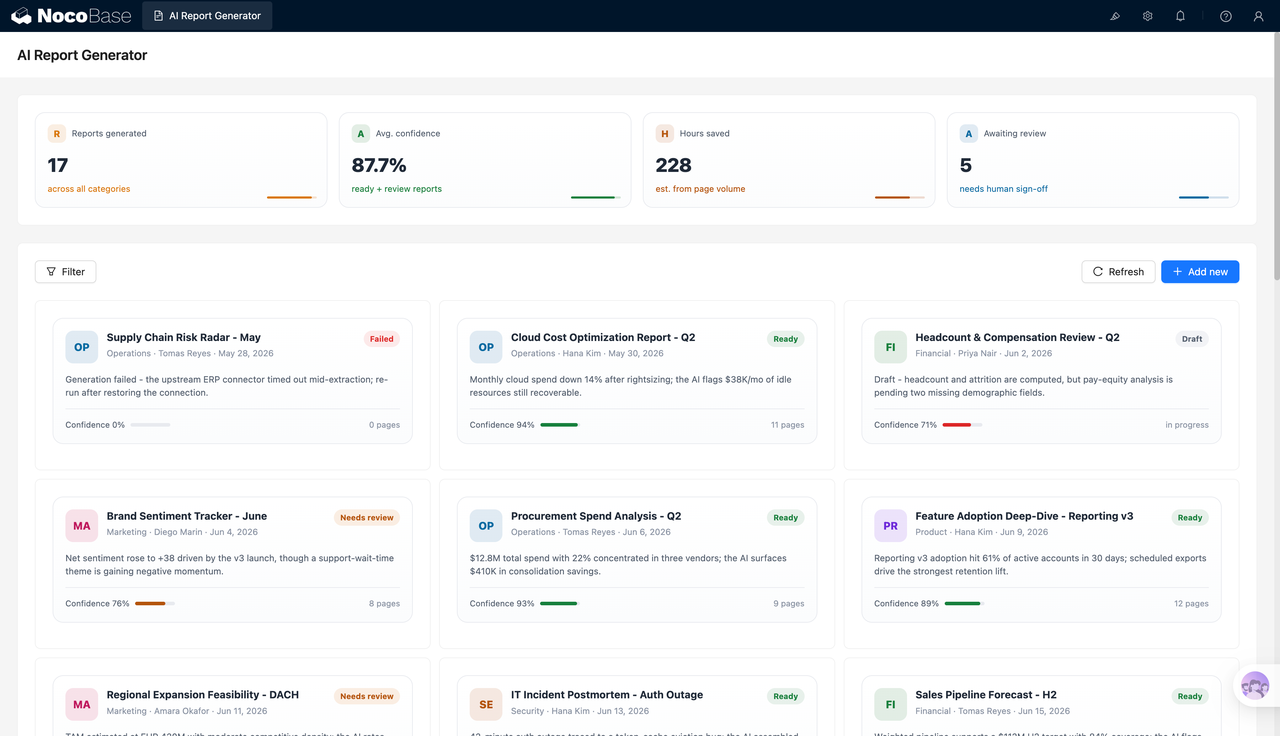Open Regional Expansion Feasibility - DACH title
The image size is (1280, 736).
pyautogui.click(x=203, y=695)
